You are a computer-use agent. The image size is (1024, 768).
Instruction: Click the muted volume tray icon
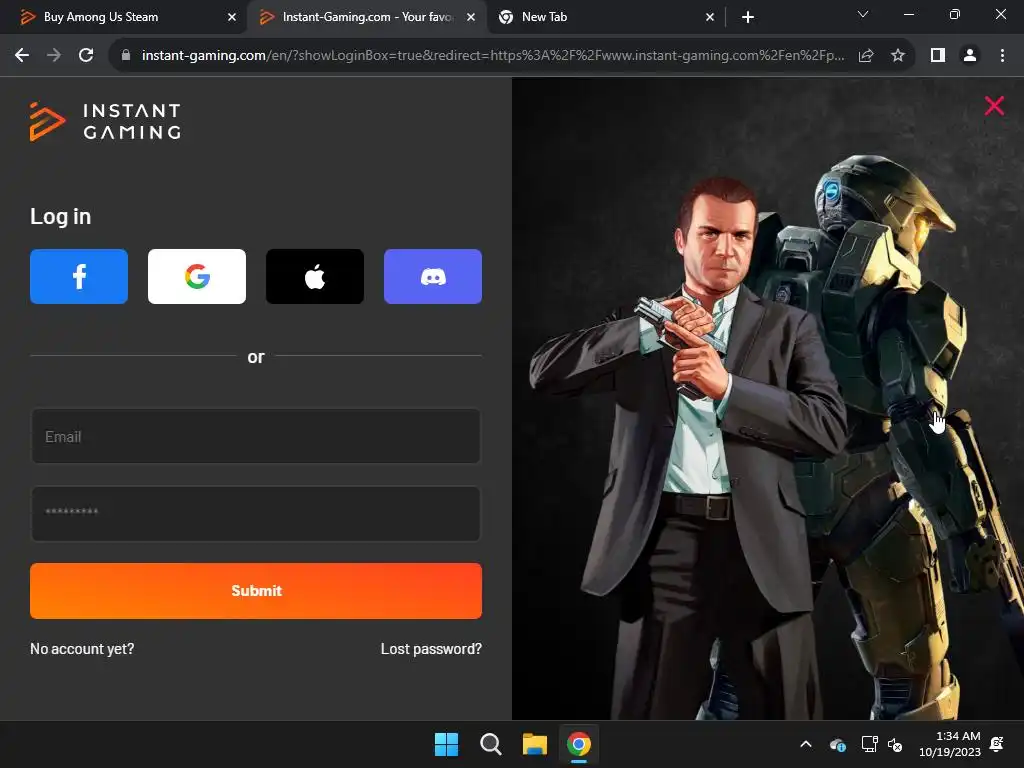point(895,744)
